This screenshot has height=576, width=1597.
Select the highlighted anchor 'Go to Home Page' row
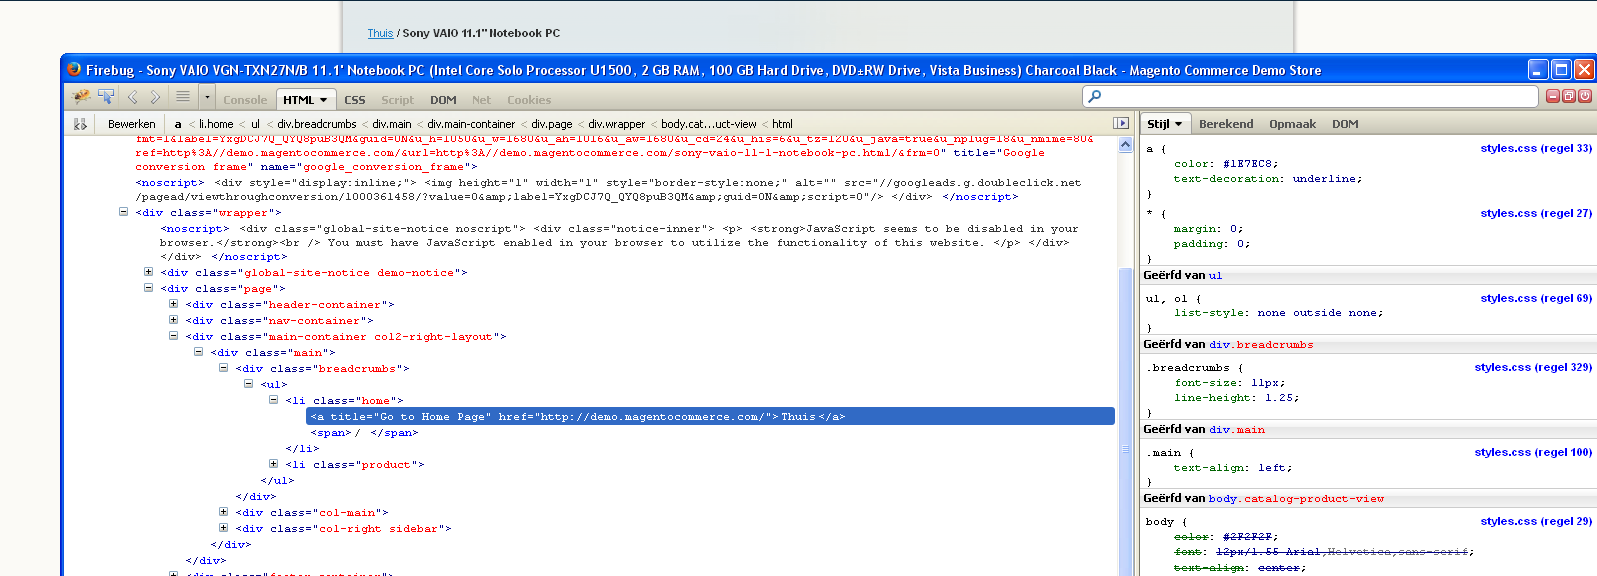coord(710,416)
